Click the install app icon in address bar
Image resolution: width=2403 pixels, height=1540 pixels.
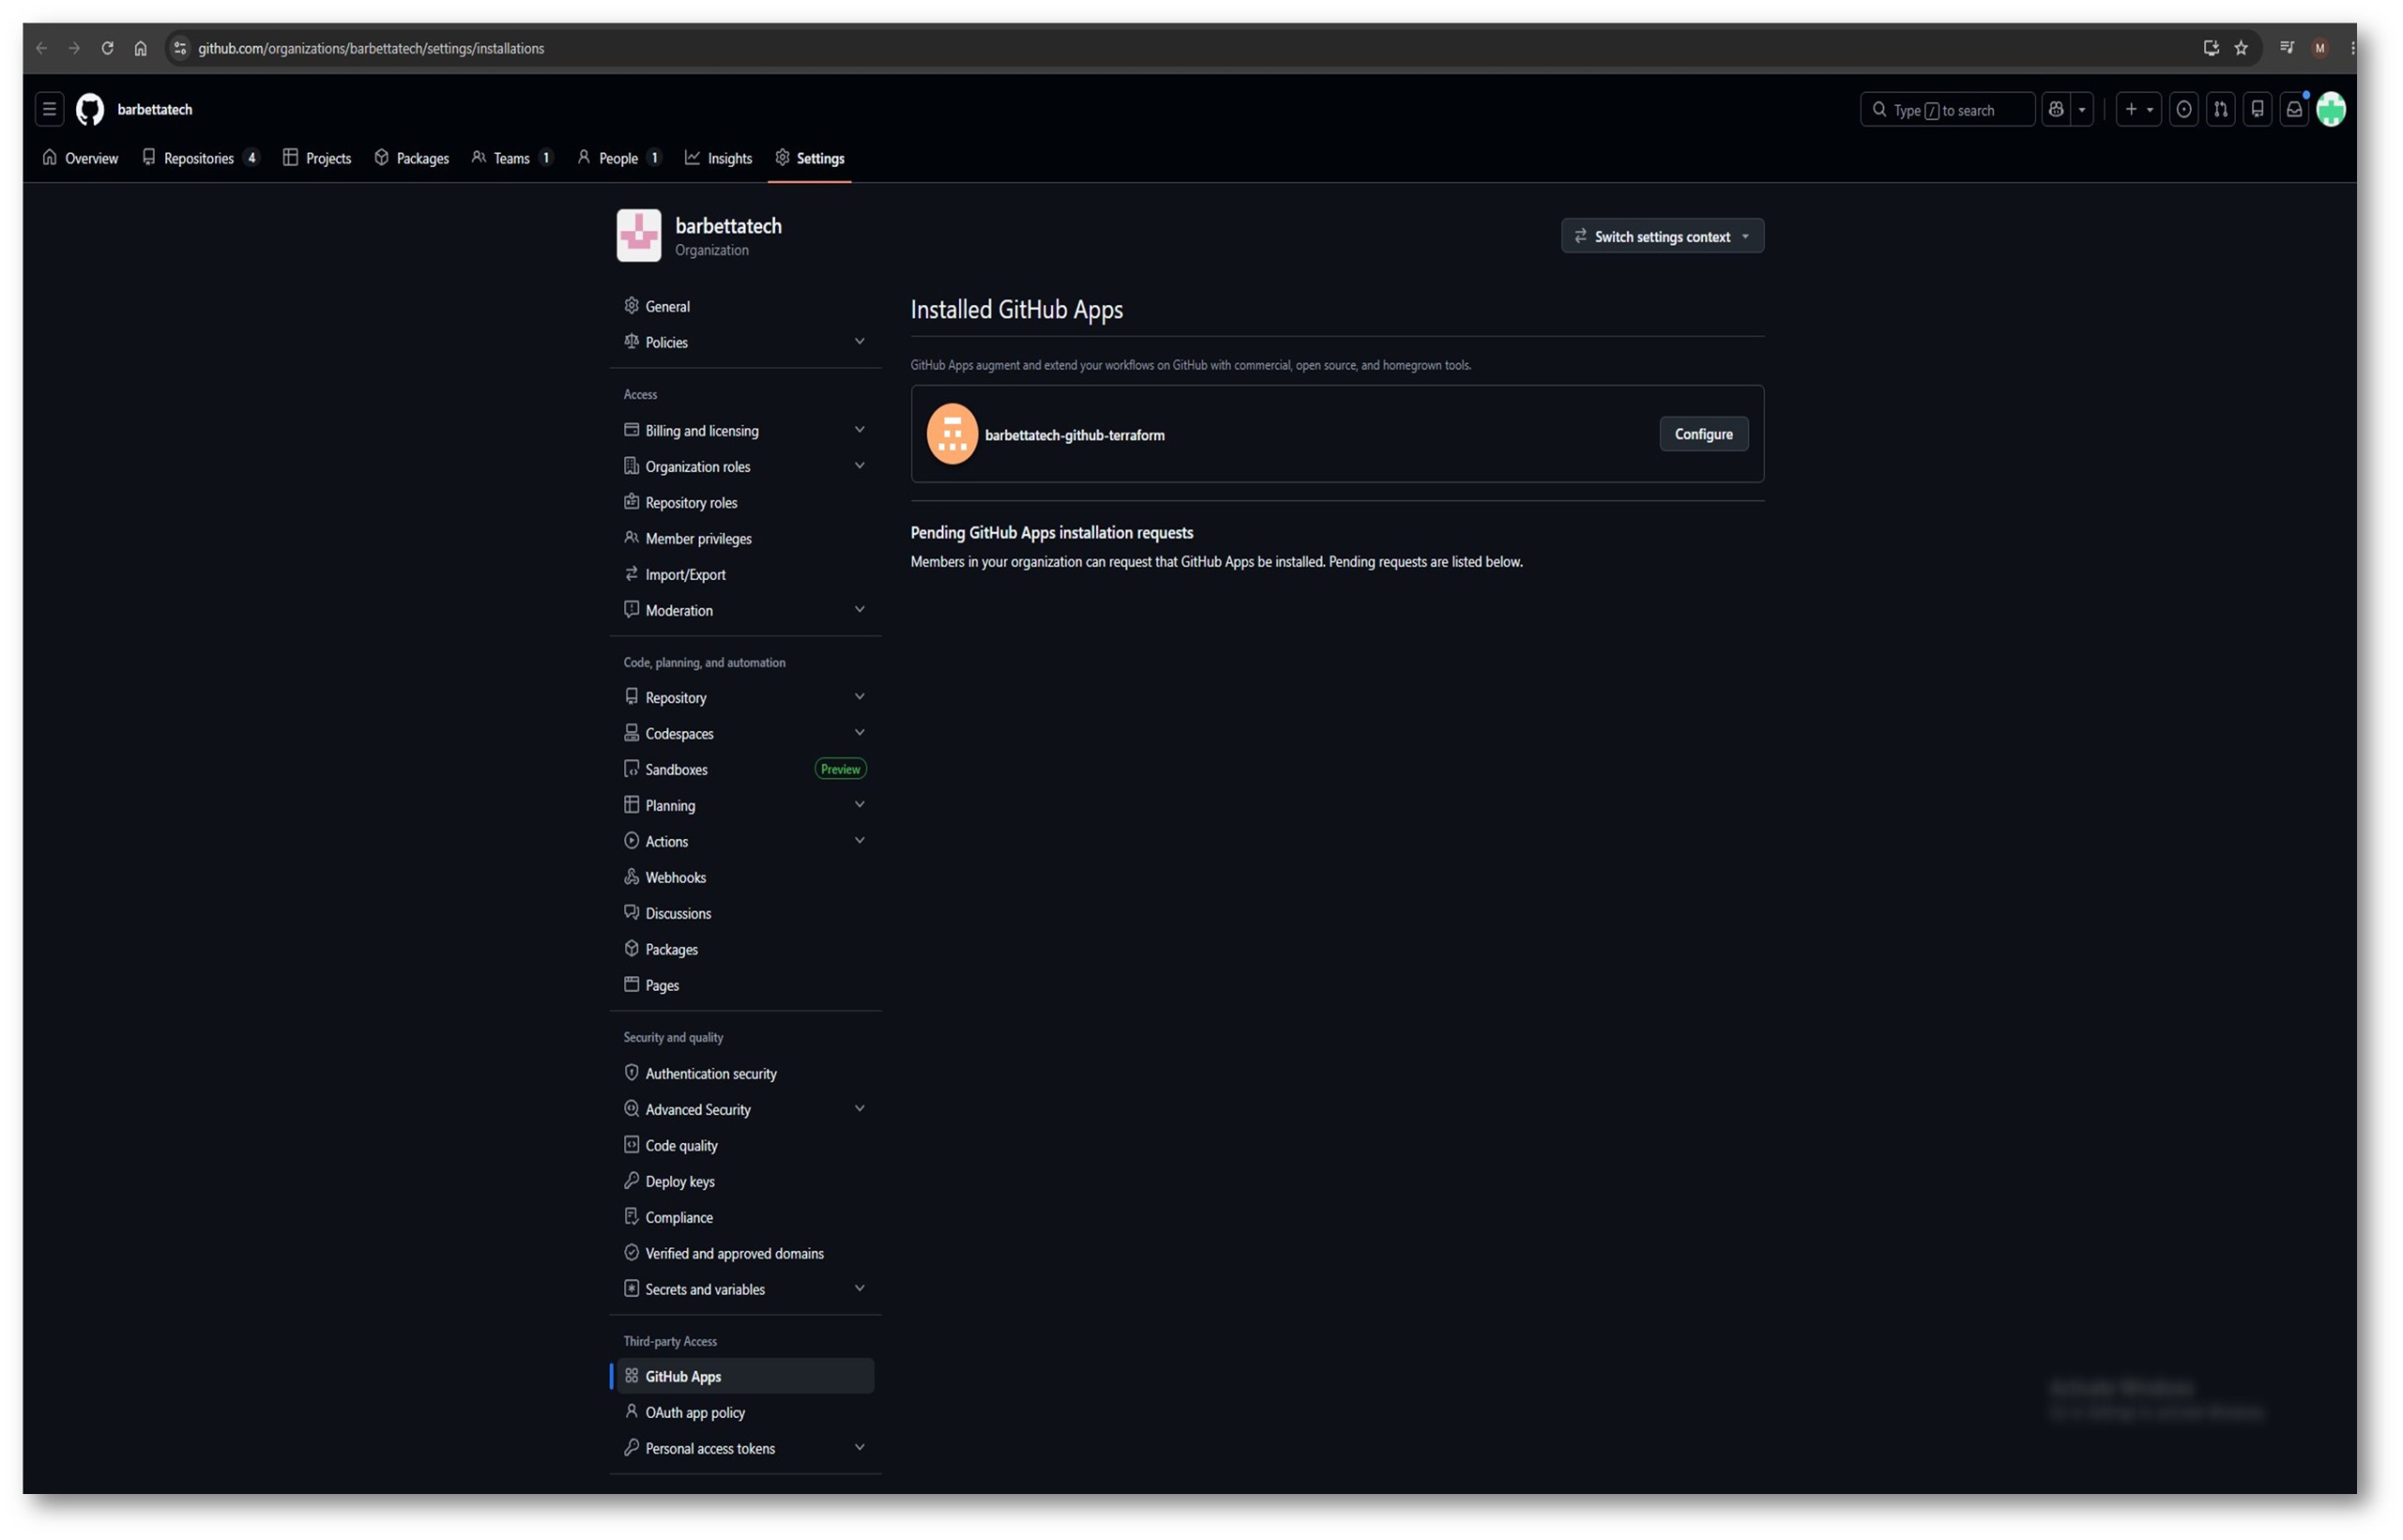[2211, 48]
